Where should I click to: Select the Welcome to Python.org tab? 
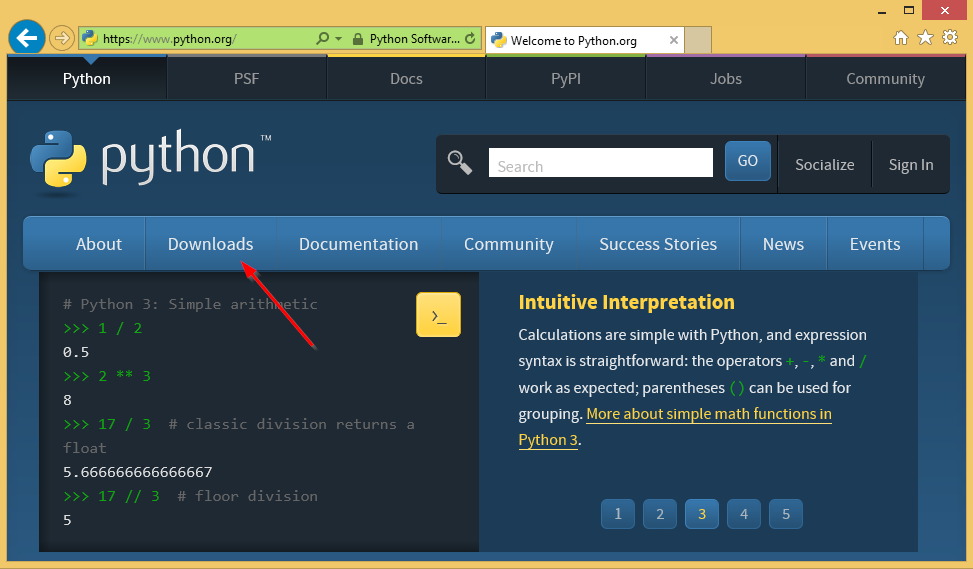585,41
